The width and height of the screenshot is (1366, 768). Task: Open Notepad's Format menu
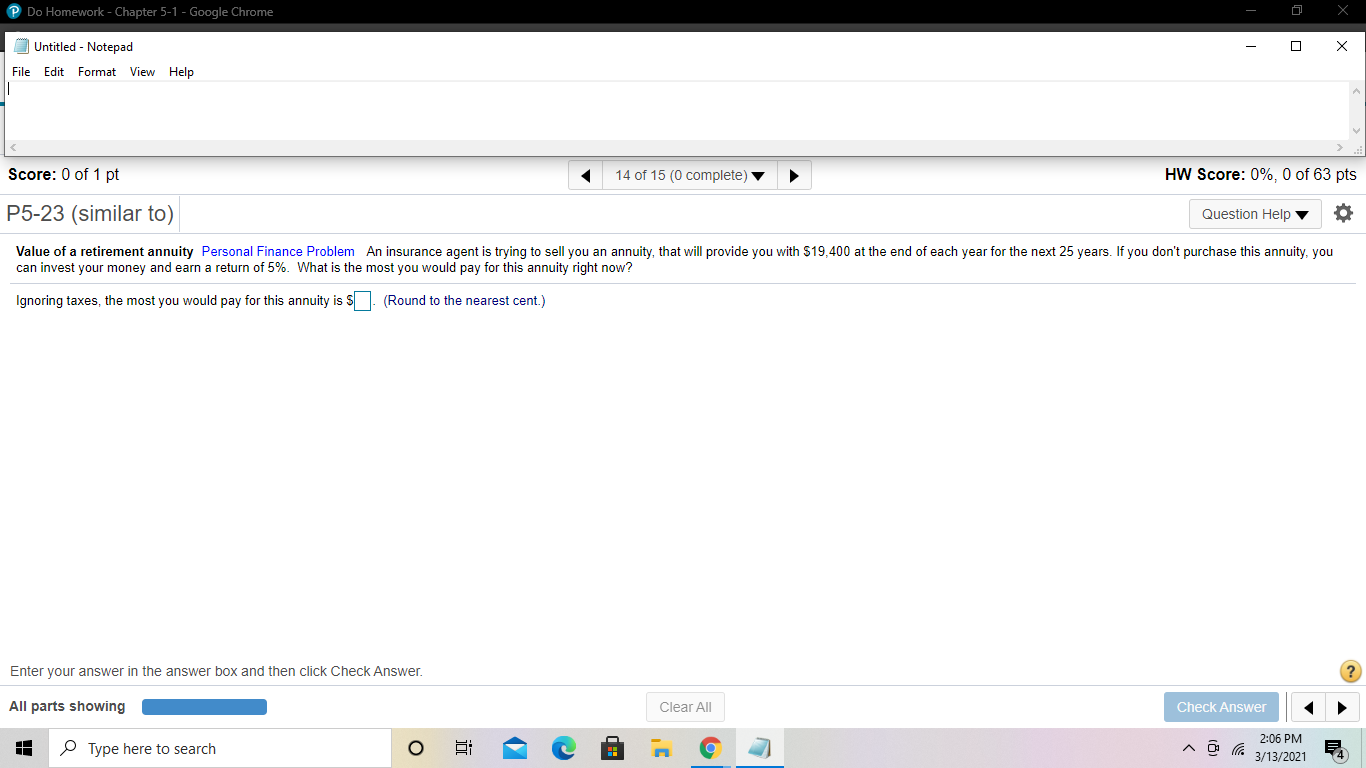tap(96, 71)
